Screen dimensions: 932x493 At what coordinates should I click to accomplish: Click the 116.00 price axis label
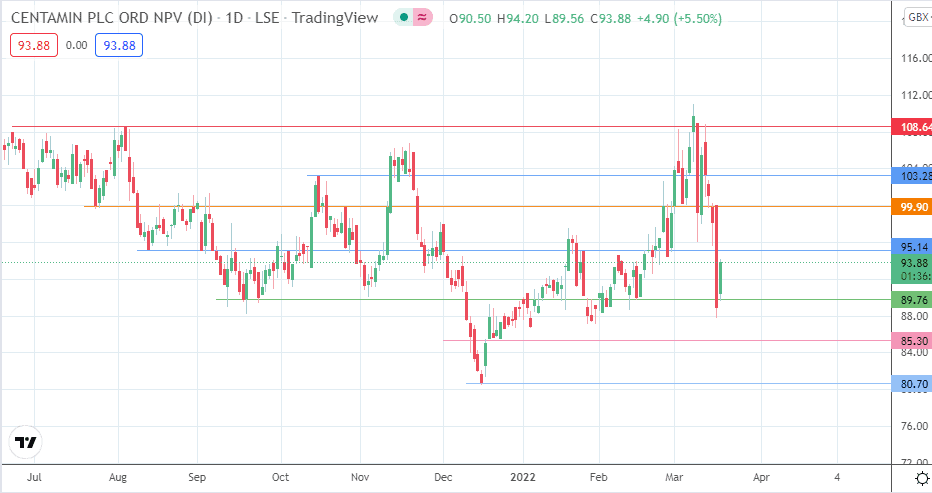(x=916, y=58)
